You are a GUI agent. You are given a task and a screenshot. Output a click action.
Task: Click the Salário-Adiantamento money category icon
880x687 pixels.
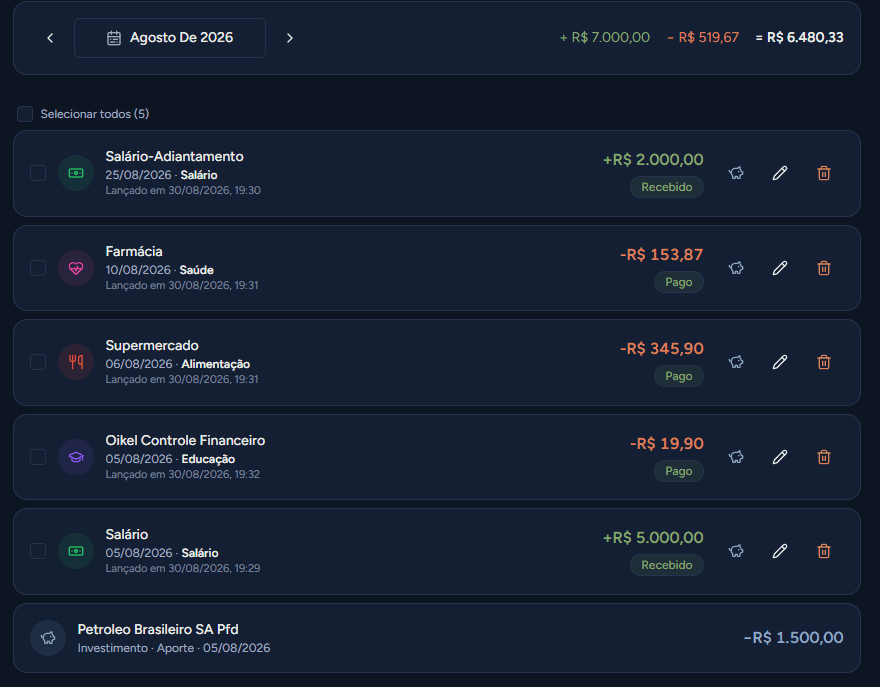[x=76, y=173]
